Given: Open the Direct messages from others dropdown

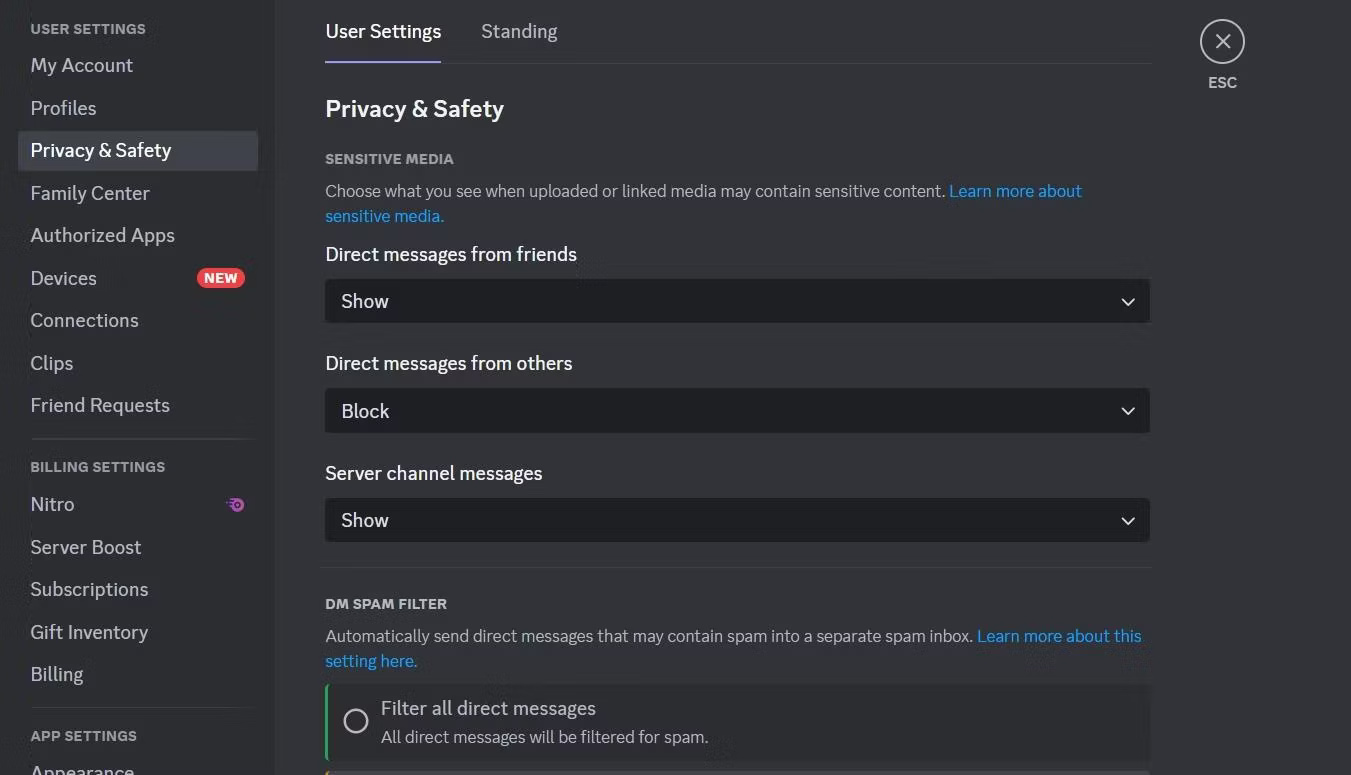Looking at the screenshot, I should pyautogui.click(x=737, y=411).
